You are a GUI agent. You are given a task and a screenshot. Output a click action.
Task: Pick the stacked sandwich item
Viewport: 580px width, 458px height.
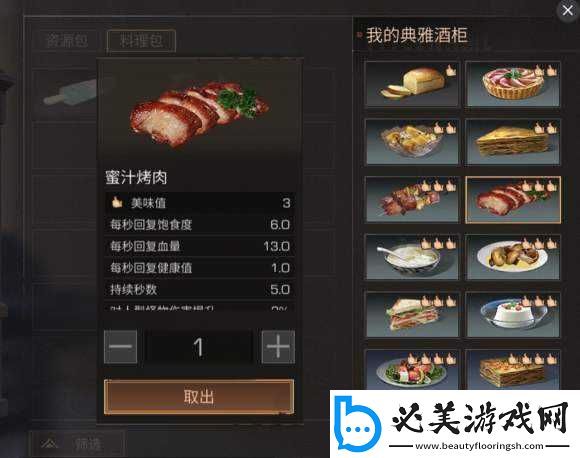[x=412, y=314]
